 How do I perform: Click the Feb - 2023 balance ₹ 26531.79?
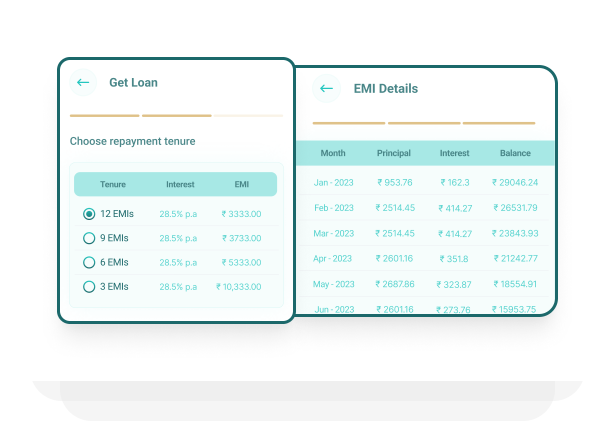click(x=515, y=208)
